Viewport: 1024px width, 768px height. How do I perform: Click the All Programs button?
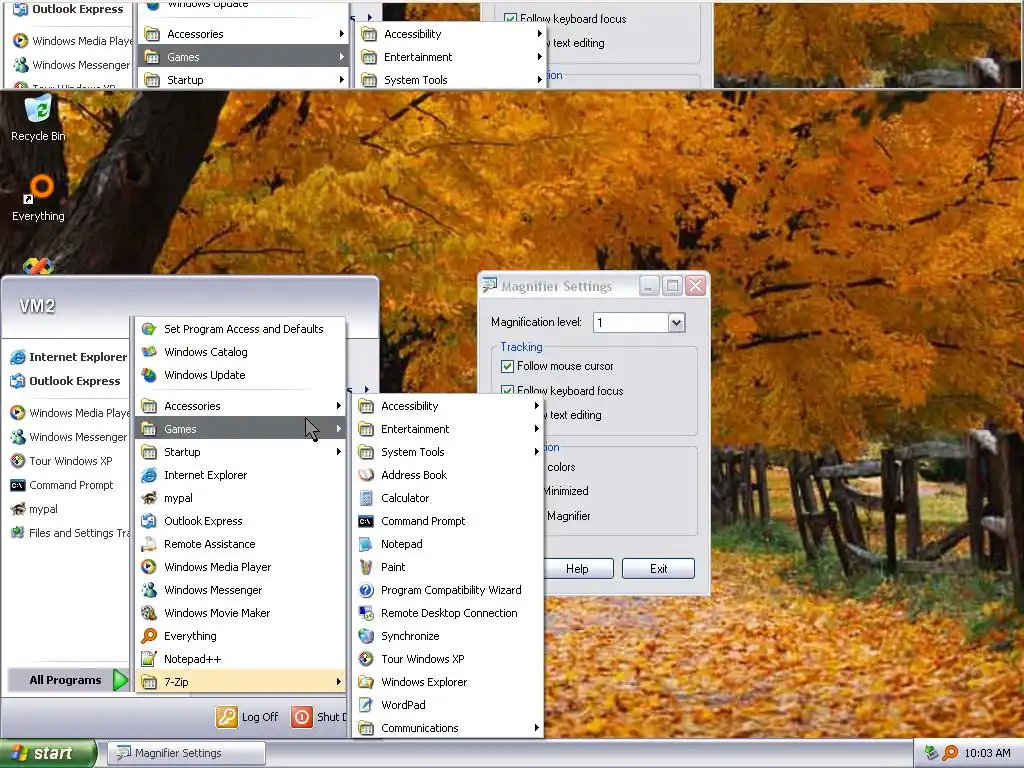[68, 680]
